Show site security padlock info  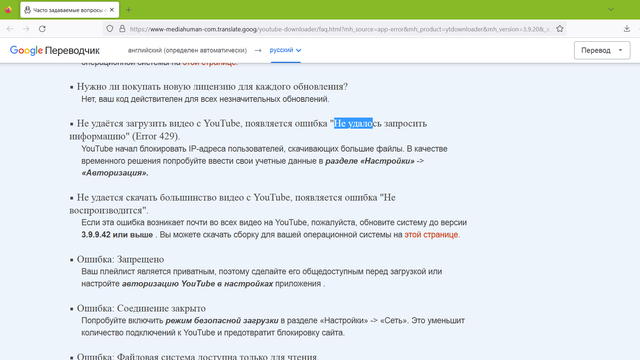pos(122,29)
